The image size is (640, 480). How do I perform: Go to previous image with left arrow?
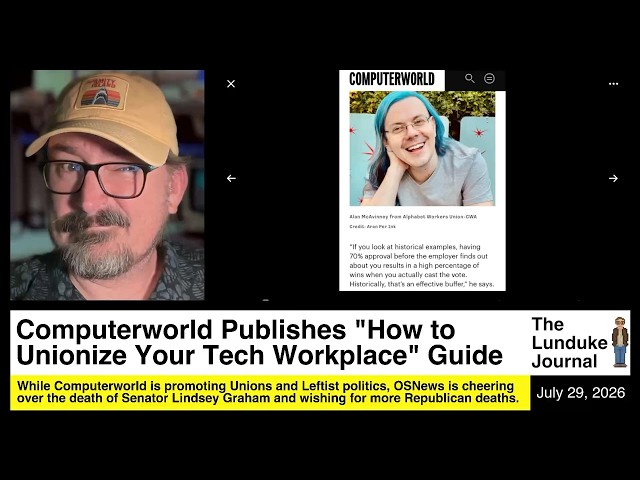point(231,178)
